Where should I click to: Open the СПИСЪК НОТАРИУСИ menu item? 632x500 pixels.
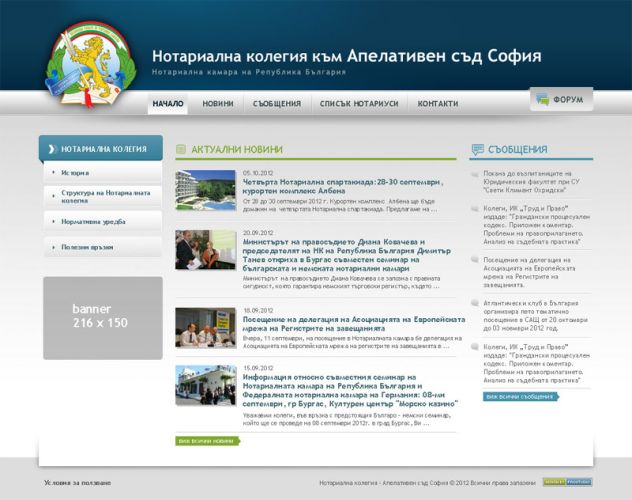coord(359,104)
